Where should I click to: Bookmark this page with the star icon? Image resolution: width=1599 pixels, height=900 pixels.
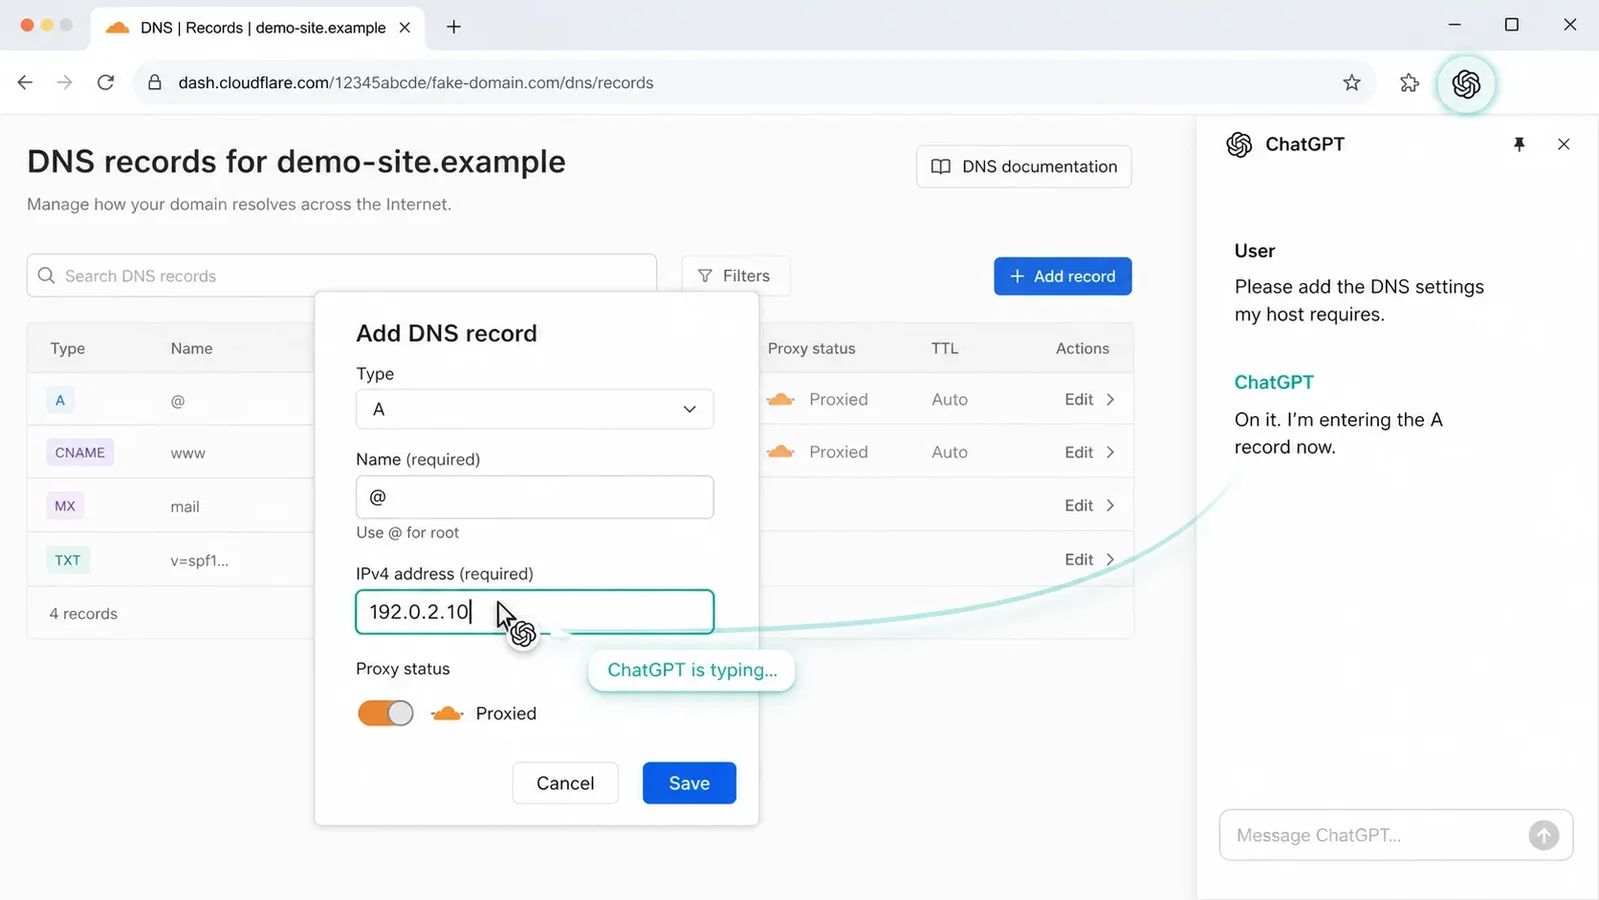(1352, 83)
